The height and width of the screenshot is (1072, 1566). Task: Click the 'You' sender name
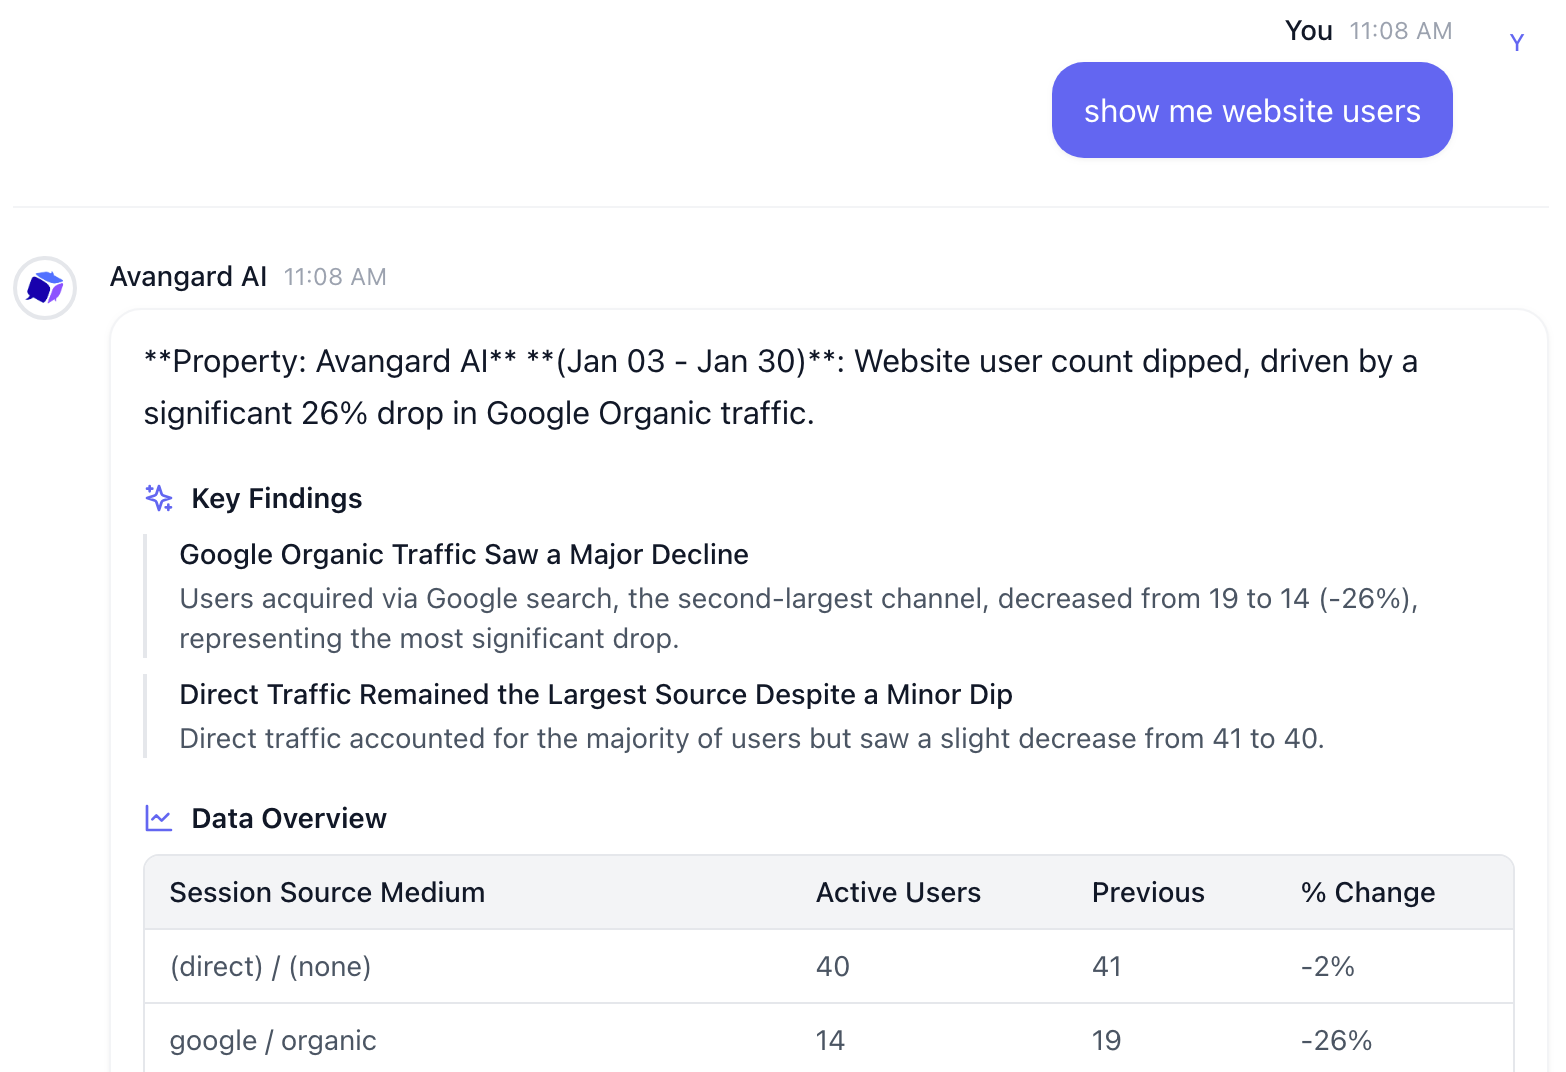click(x=1309, y=31)
